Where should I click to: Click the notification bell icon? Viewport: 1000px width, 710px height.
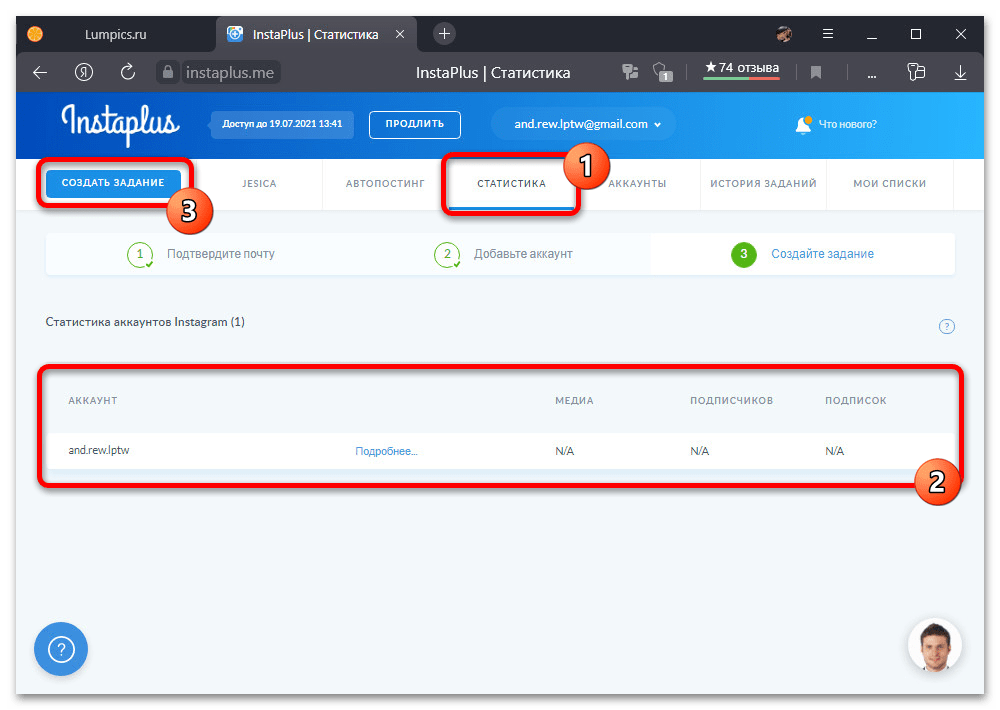coord(803,124)
